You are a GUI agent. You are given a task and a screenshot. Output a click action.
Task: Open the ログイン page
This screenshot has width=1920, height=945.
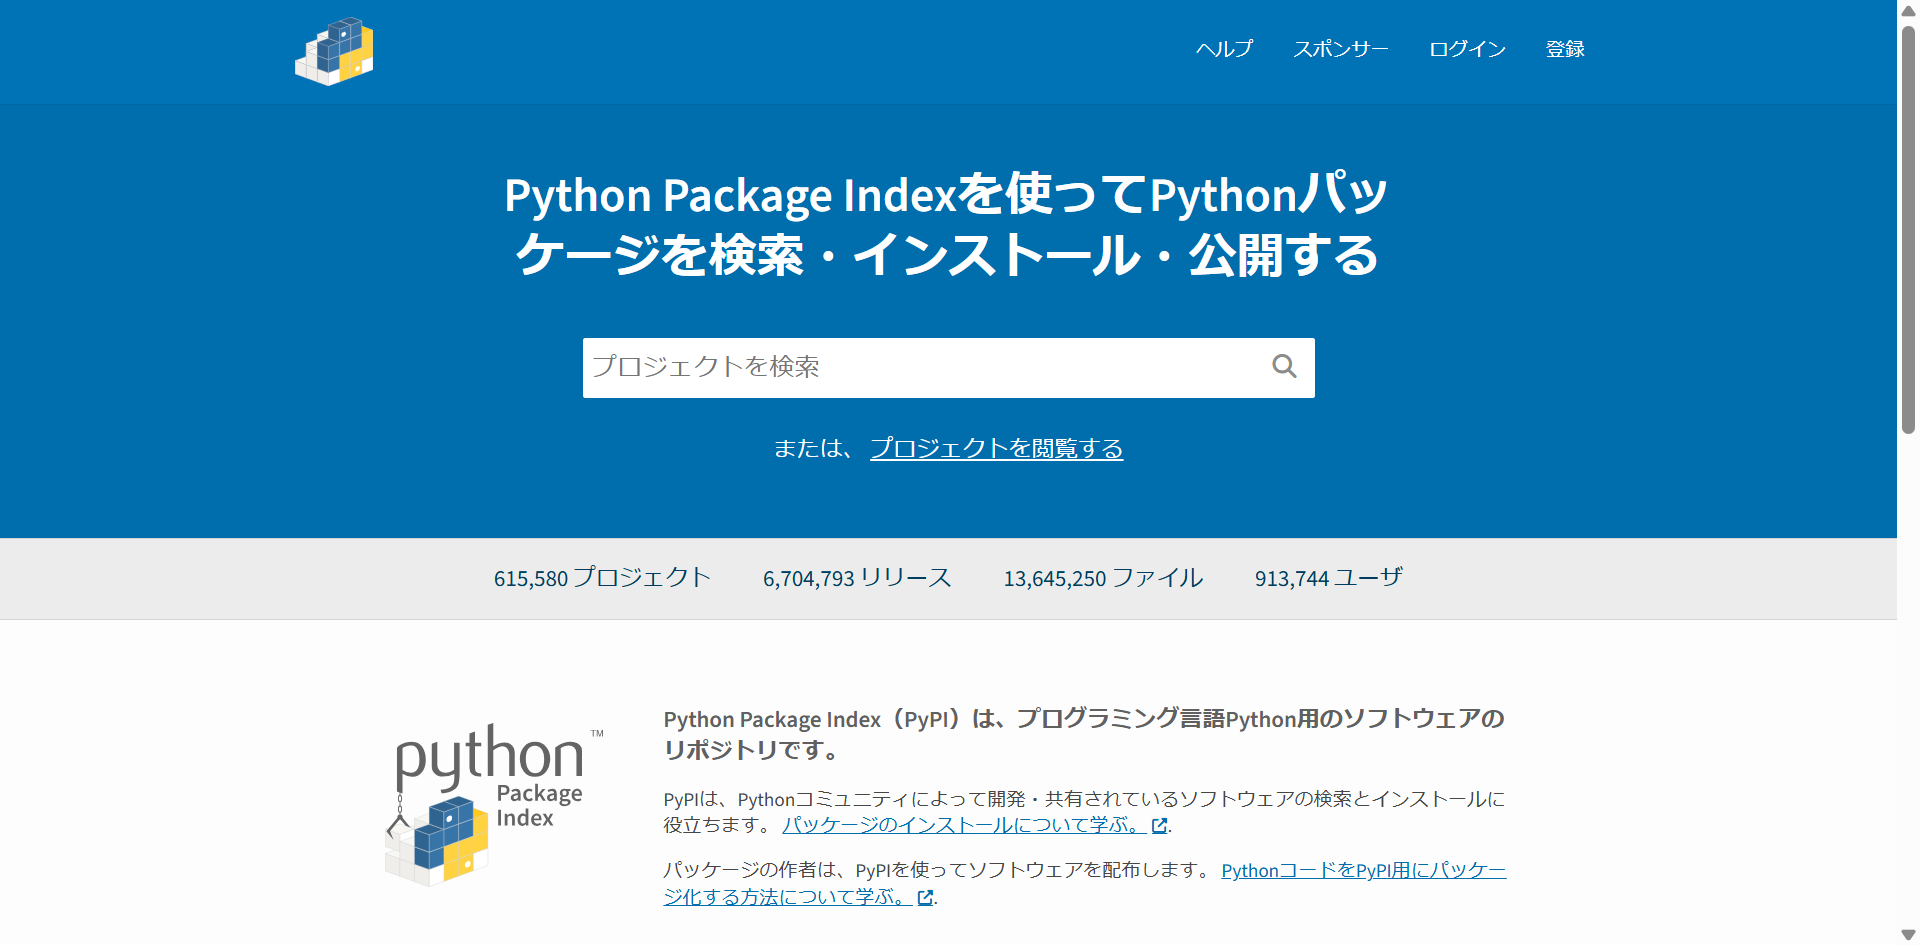point(1467,49)
